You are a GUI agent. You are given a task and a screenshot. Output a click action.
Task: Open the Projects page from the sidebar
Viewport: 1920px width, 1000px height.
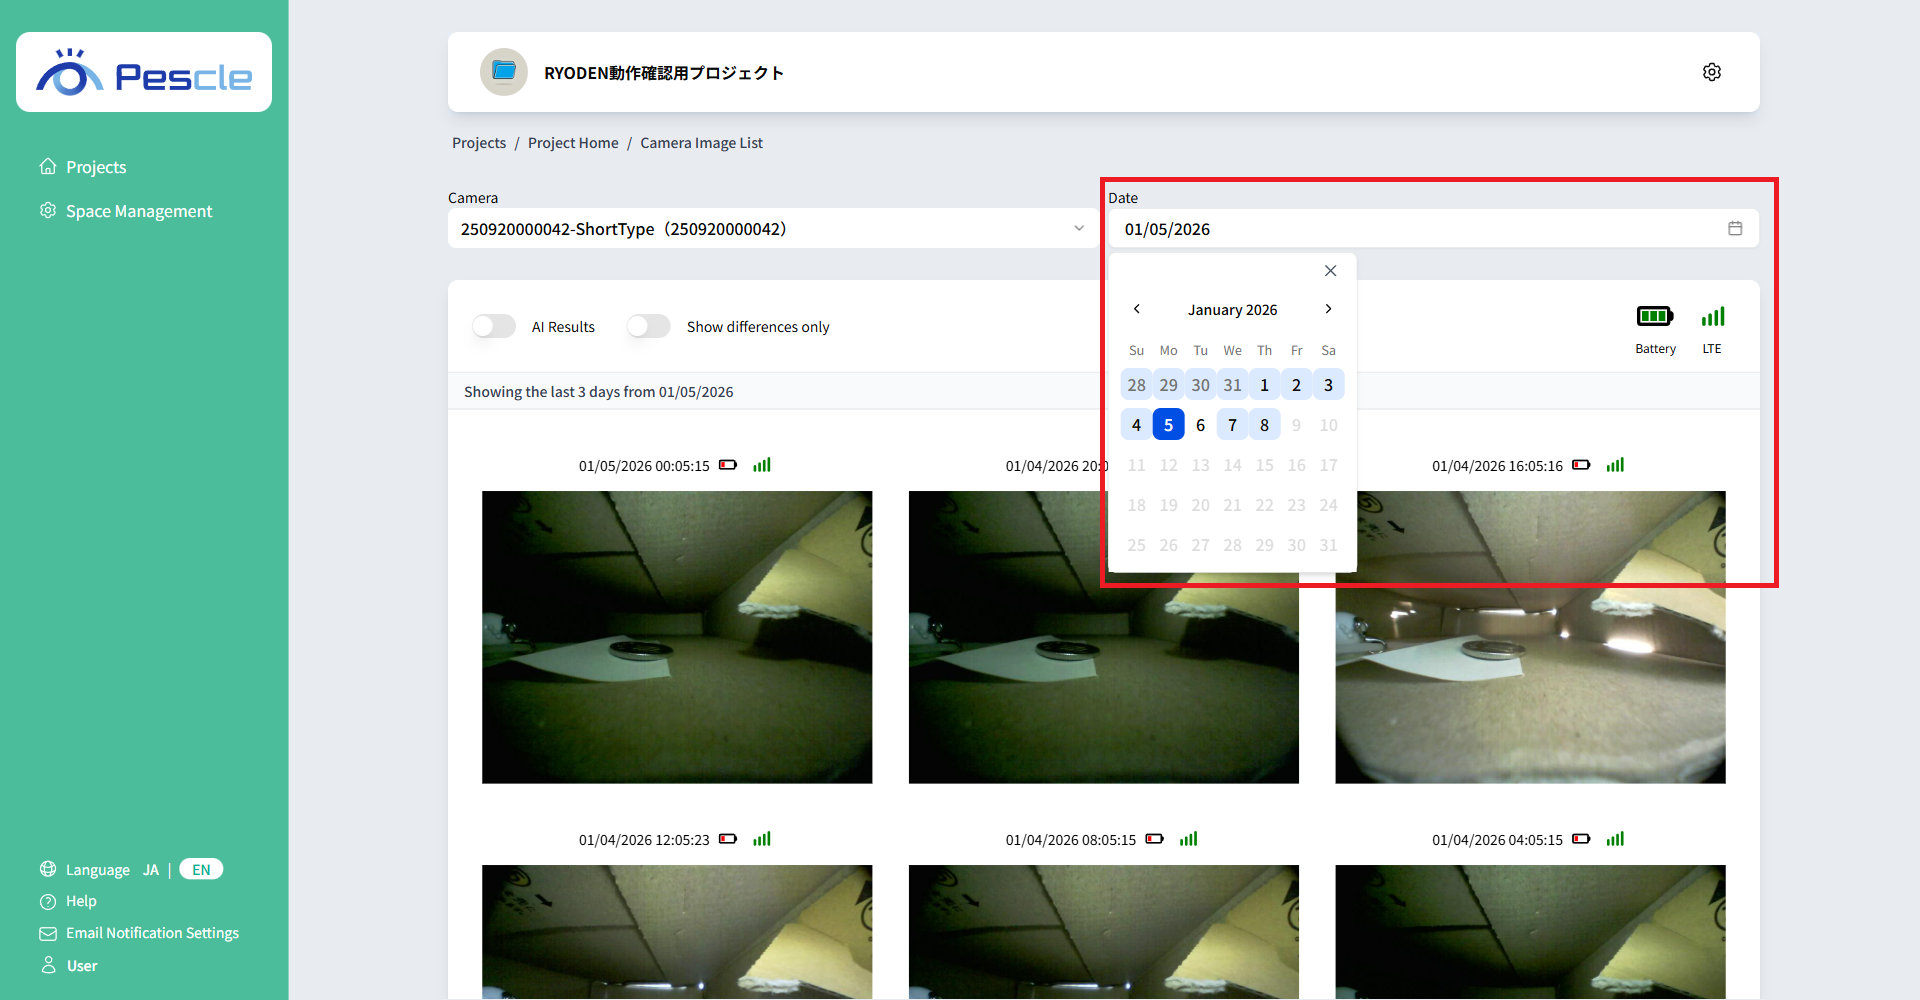coord(96,167)
